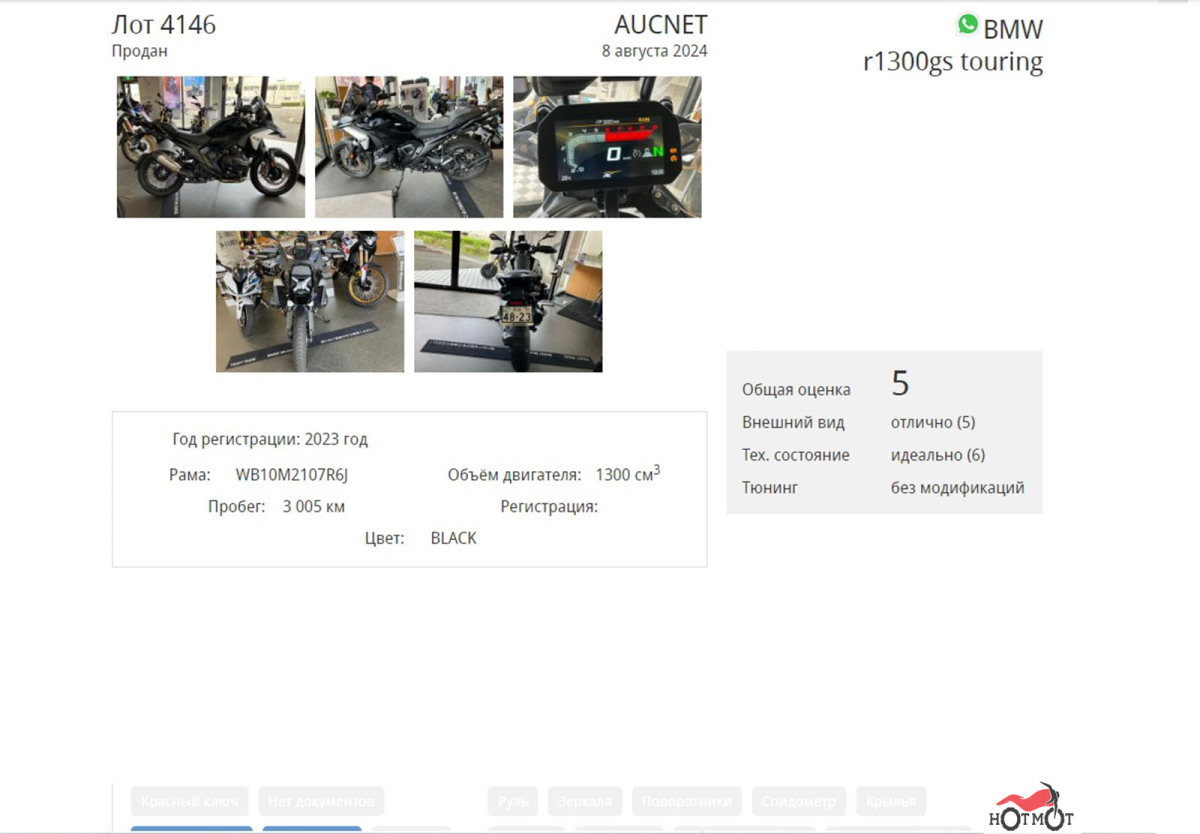Click the WhatsApp icon next to BMW
Image resolution: width=1200 pixels, height=834 pixels.
coord(967,24)
